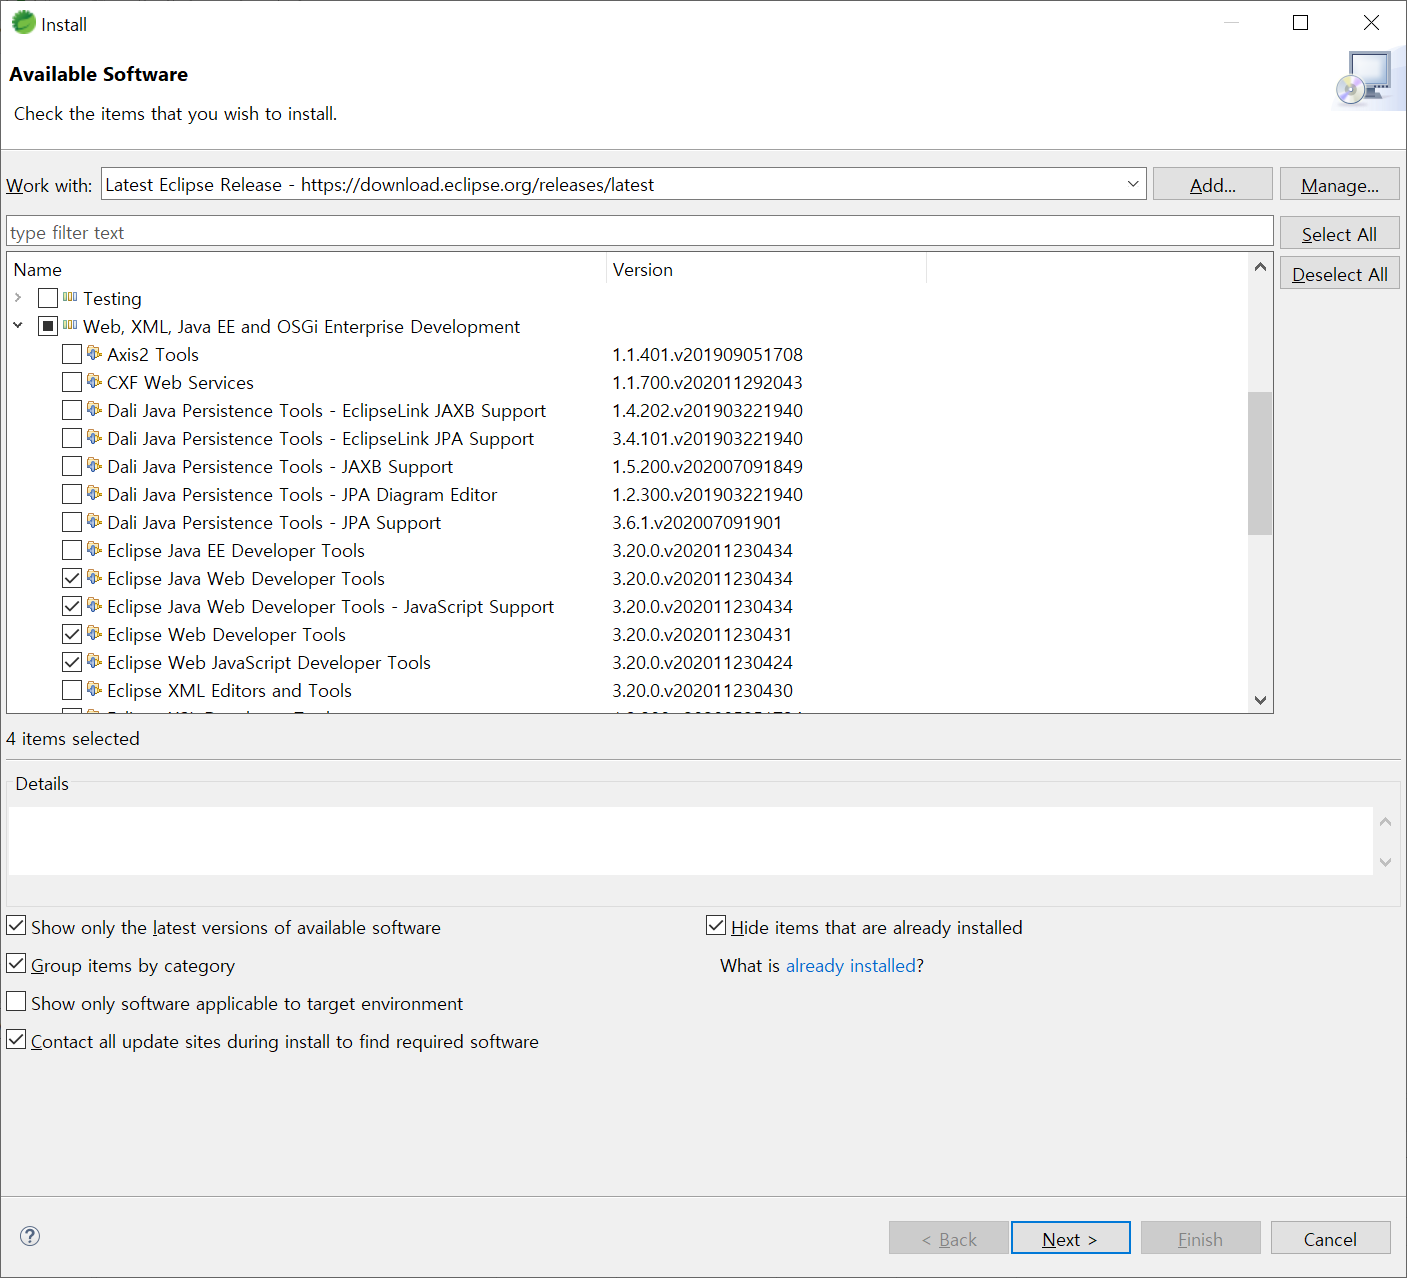
Task: Select the CXF Web Services row text
Action: point(180,383)
